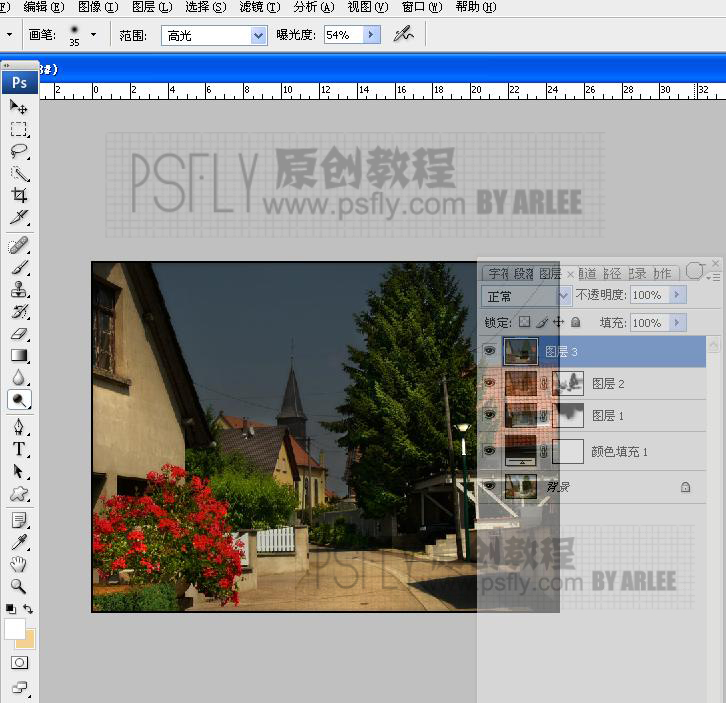Select the 图层 1 layer mask thumbnail
This screenshot has height=703, width=726.
point(568,415)
